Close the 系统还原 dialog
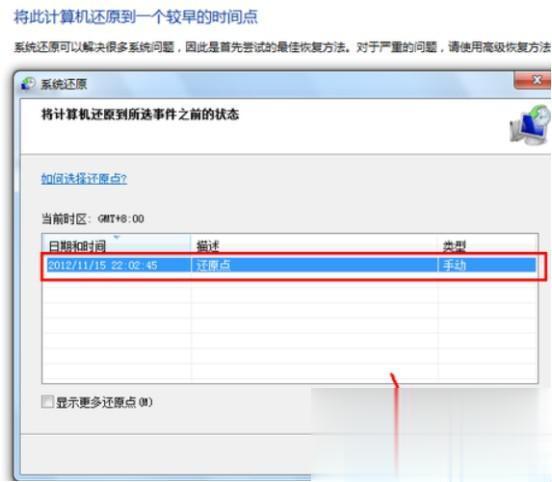Image resolution: width=552 pixels, height=482 pixels. [x=533, y=80]
